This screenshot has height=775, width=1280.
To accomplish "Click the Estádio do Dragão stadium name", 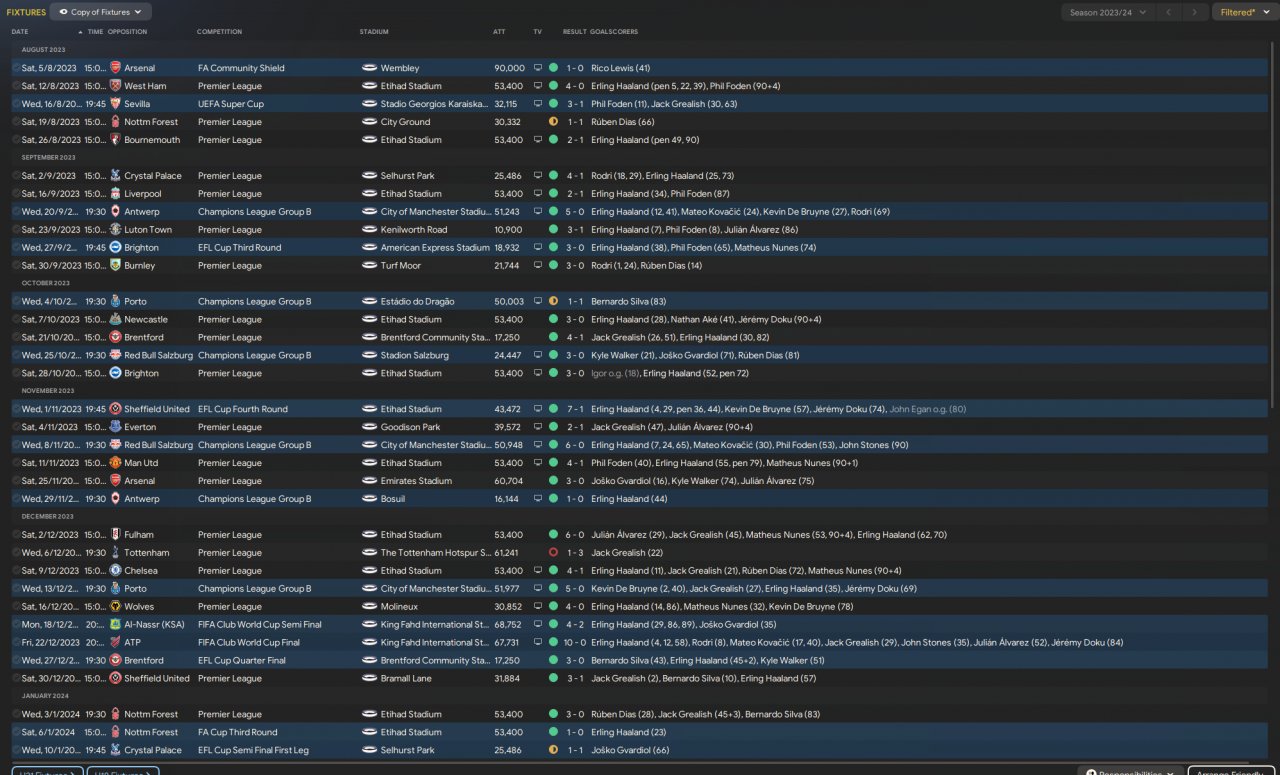I will pos(417,302).
